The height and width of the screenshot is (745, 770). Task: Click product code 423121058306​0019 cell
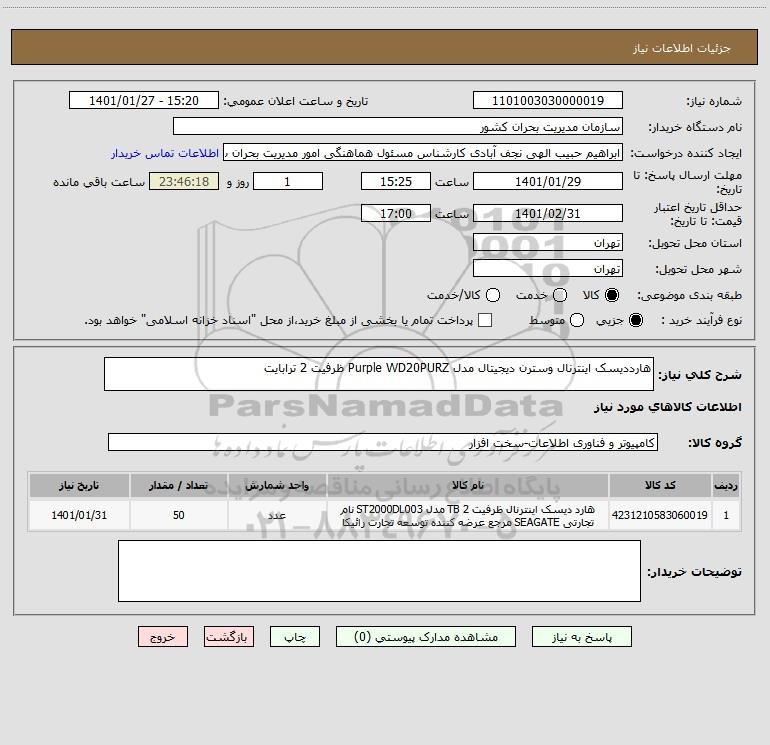[660, 515]
